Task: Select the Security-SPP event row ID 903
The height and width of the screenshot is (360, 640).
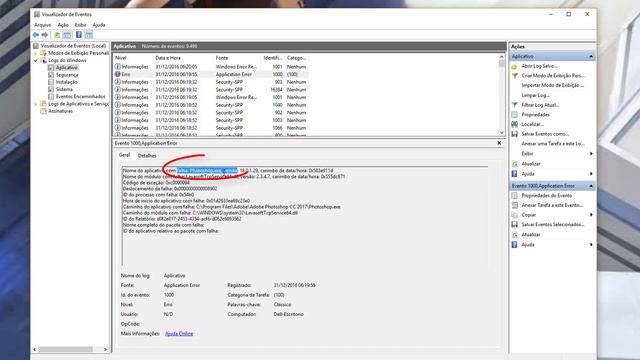Action: (210, 82)
